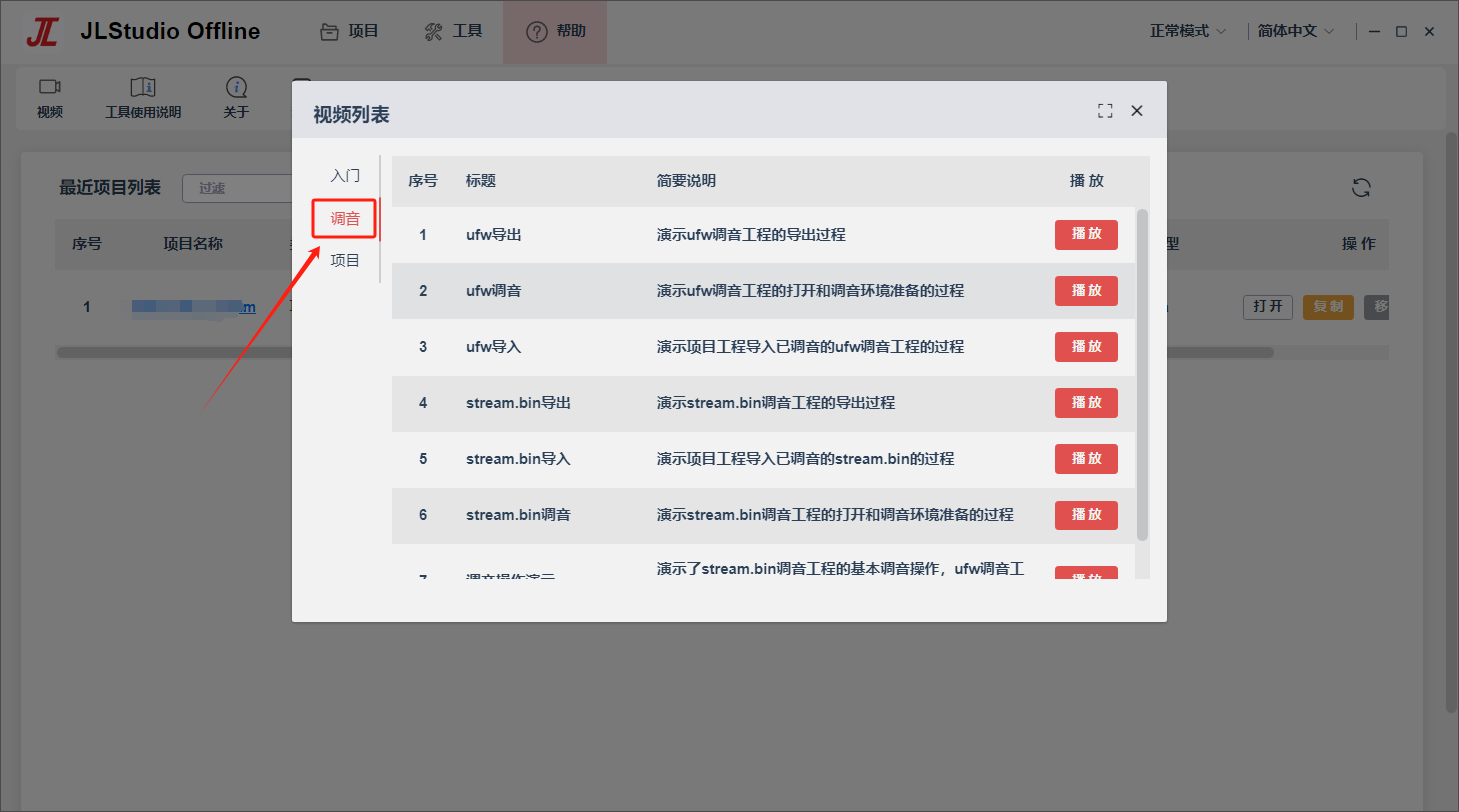This screenshot has width=1459, height=812.
Task: Expand the 正常模式 mode dropdown
Action: coord(1188,31)
